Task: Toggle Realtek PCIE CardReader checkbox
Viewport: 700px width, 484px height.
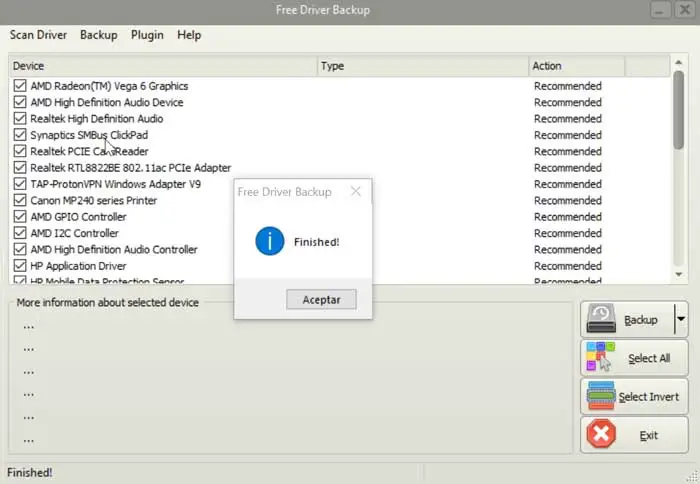Action: [x=20, y=151]
